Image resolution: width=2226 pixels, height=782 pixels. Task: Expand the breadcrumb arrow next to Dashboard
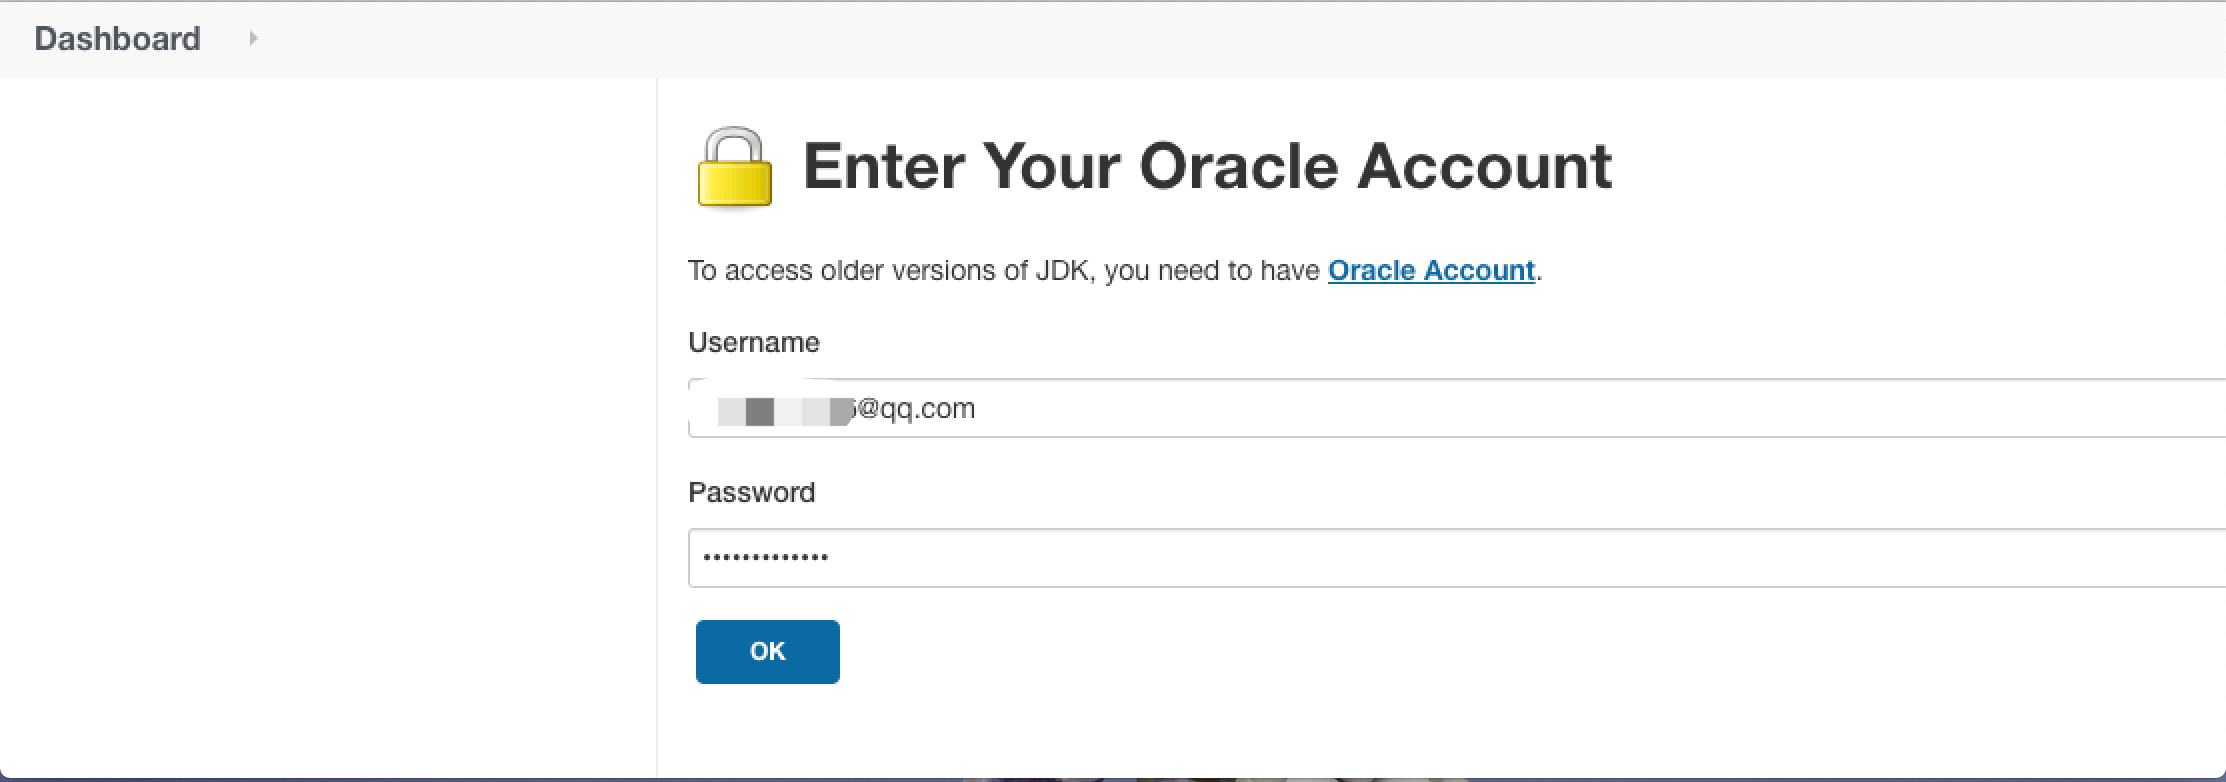tap(253, 38)
